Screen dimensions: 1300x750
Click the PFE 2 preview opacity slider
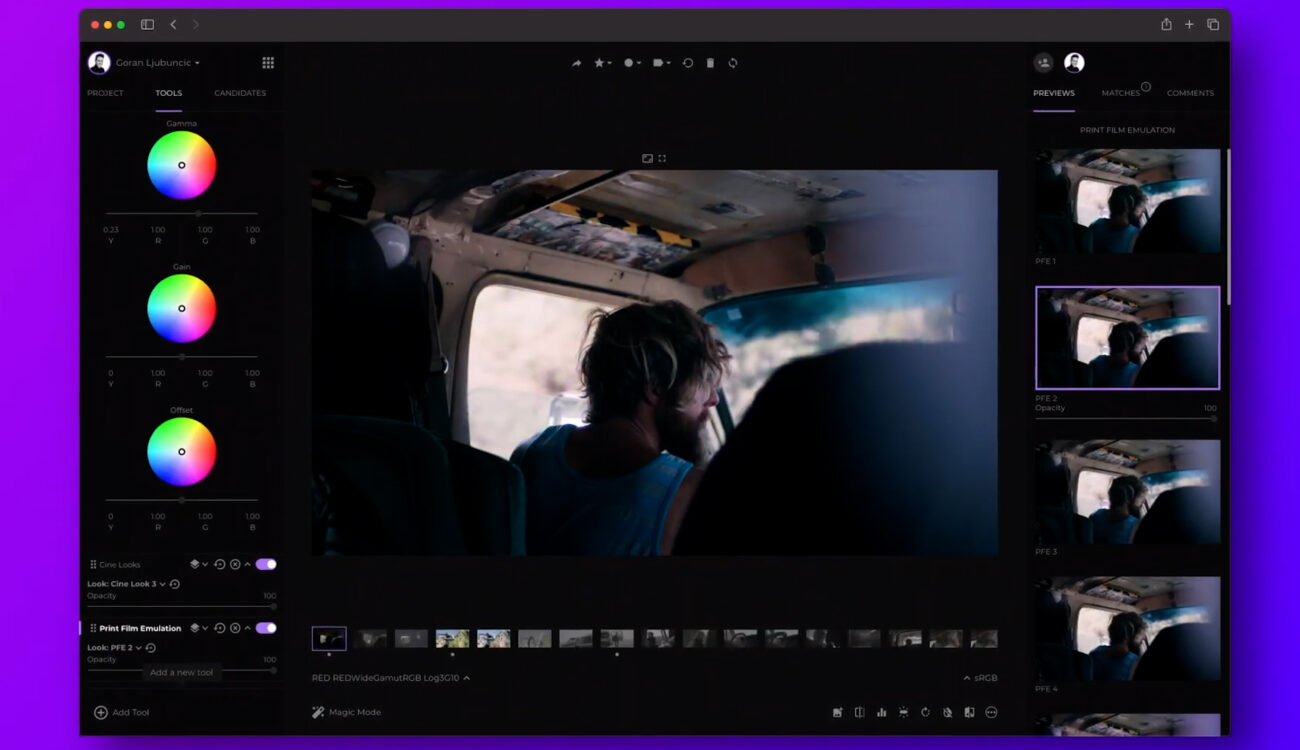click(x=1127, y=418)
